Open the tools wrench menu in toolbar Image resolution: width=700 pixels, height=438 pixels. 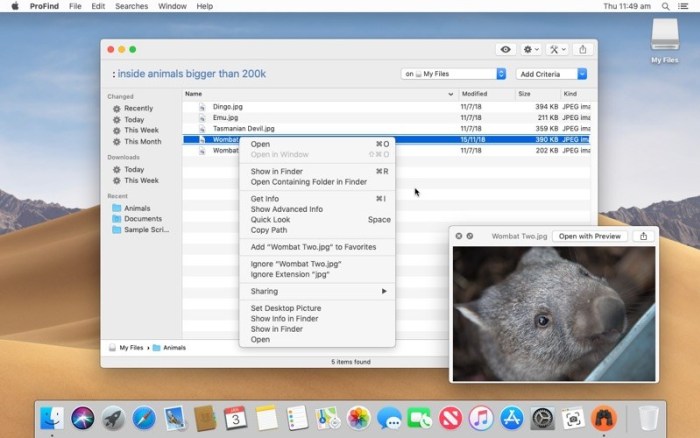click(557, 49)
